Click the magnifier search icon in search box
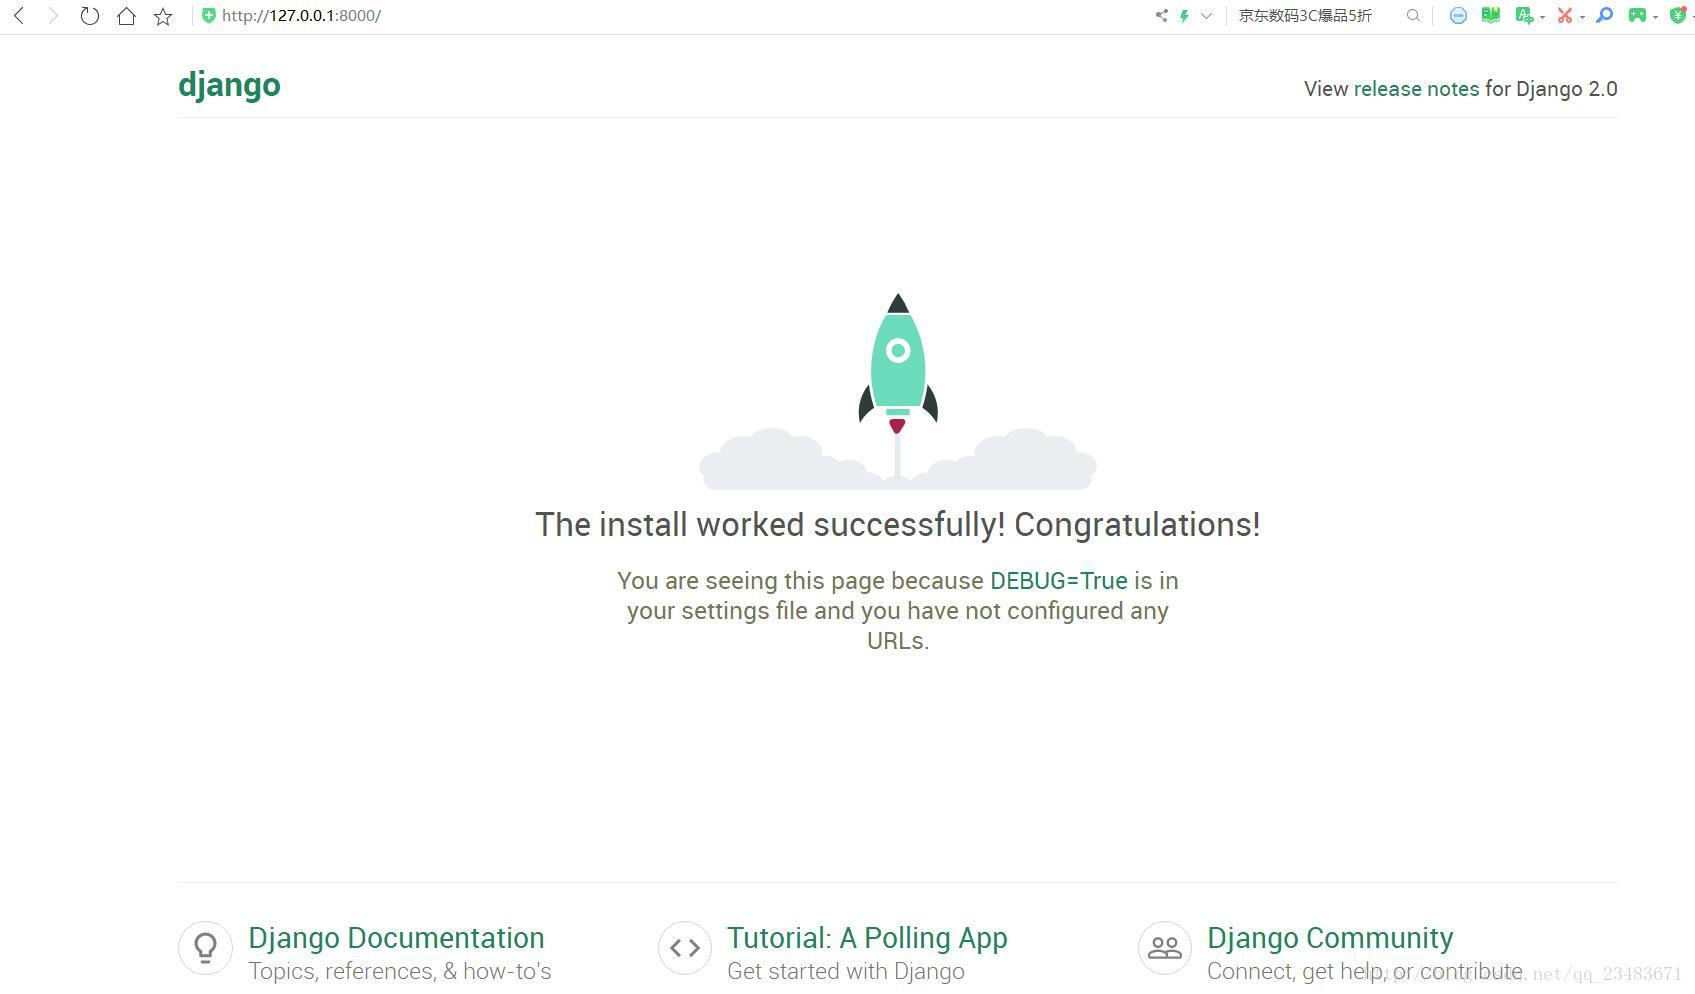 click(1413, 15)
